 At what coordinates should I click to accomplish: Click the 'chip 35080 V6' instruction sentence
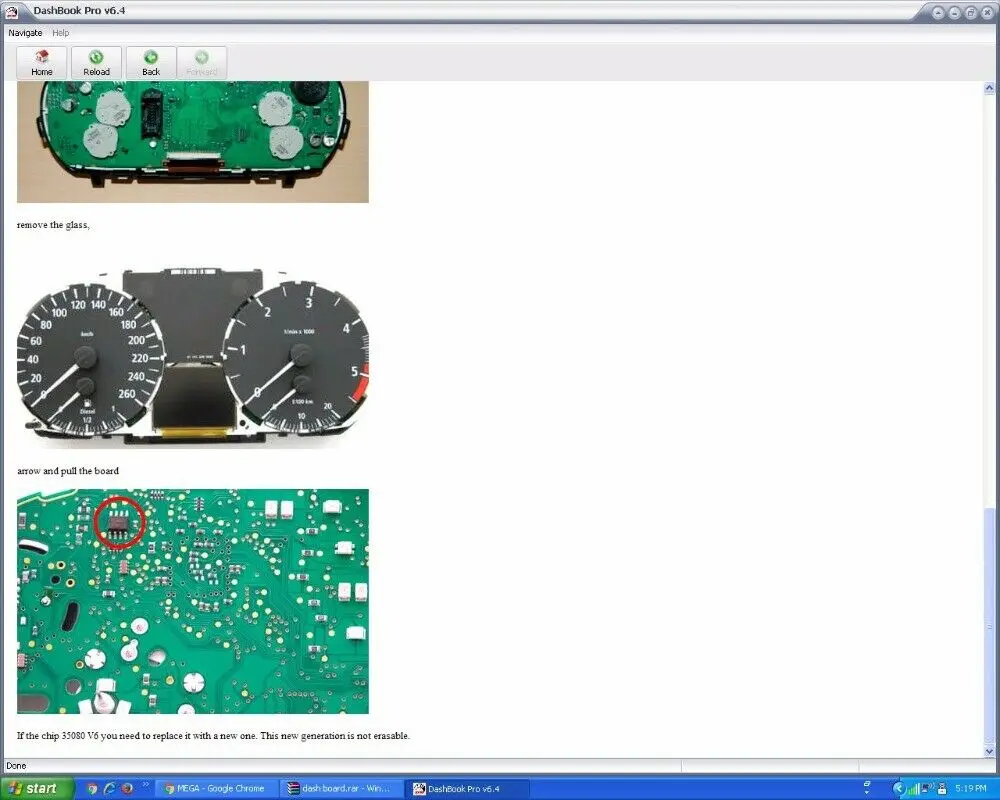pyautogui.click(x=213, y=736)
